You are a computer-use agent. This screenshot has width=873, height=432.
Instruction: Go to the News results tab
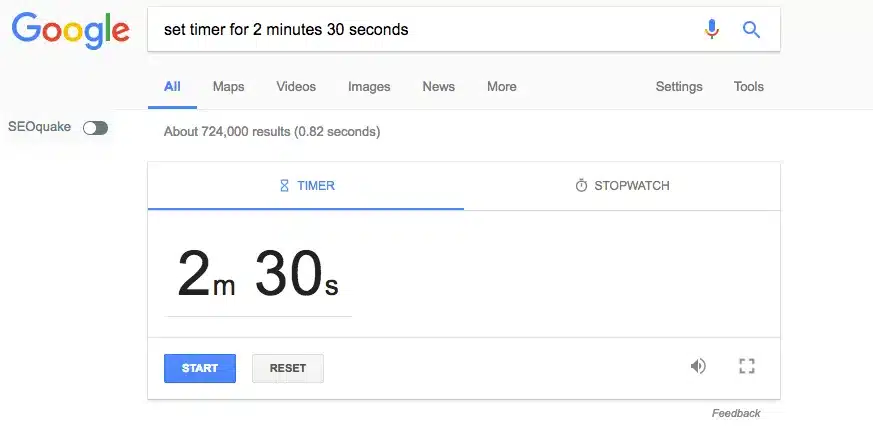coord(438,87)
